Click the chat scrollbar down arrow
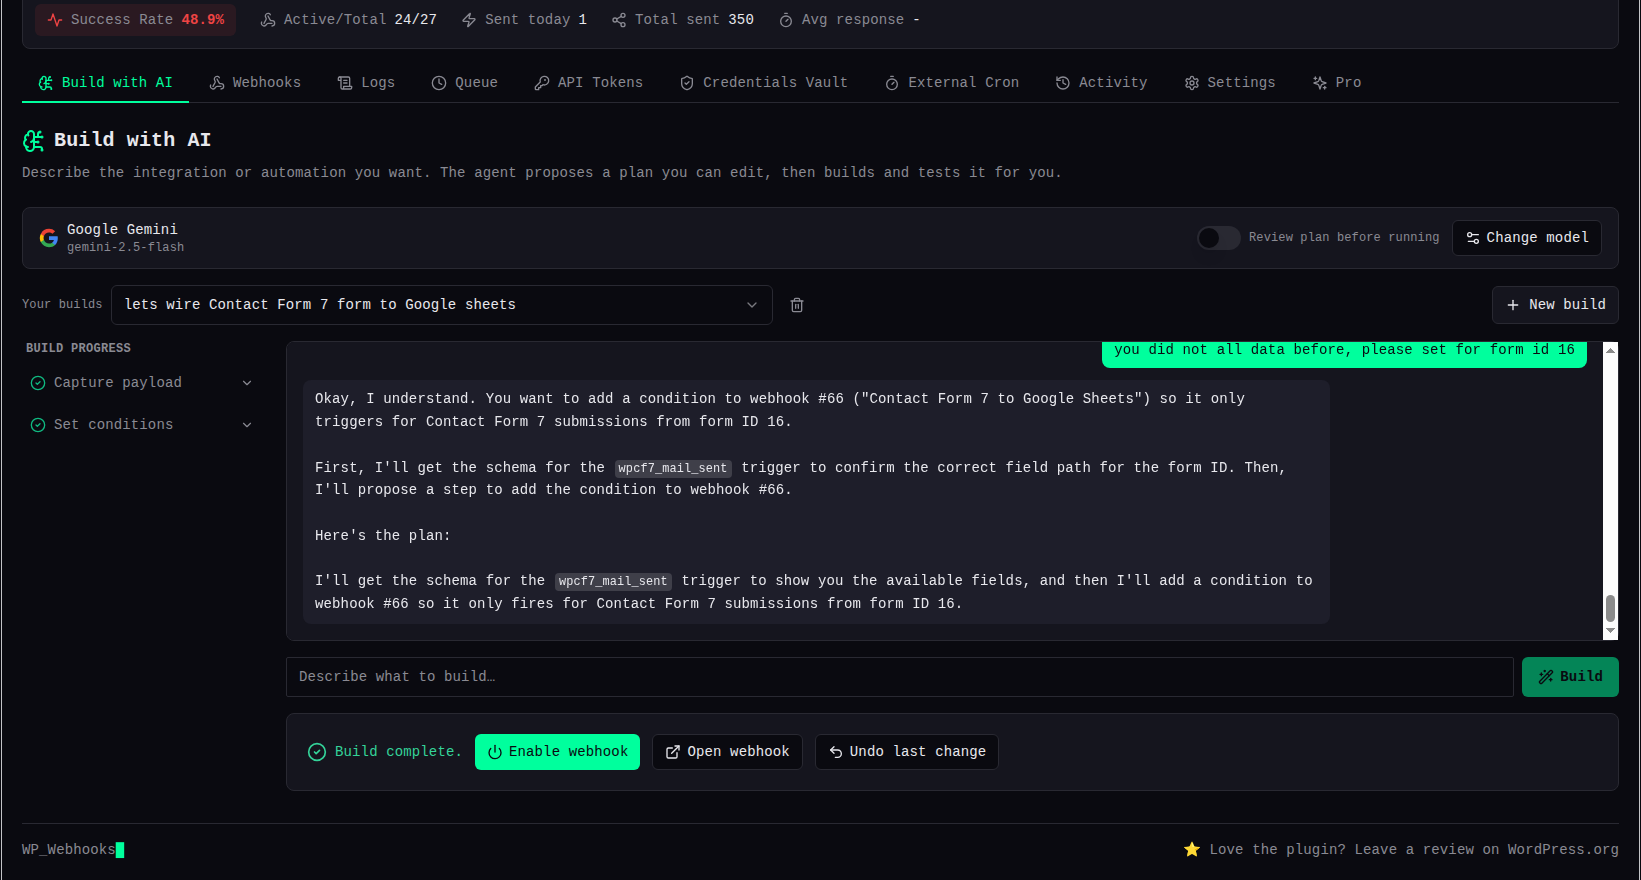The image size is (1641, 880). [1610, 632]
